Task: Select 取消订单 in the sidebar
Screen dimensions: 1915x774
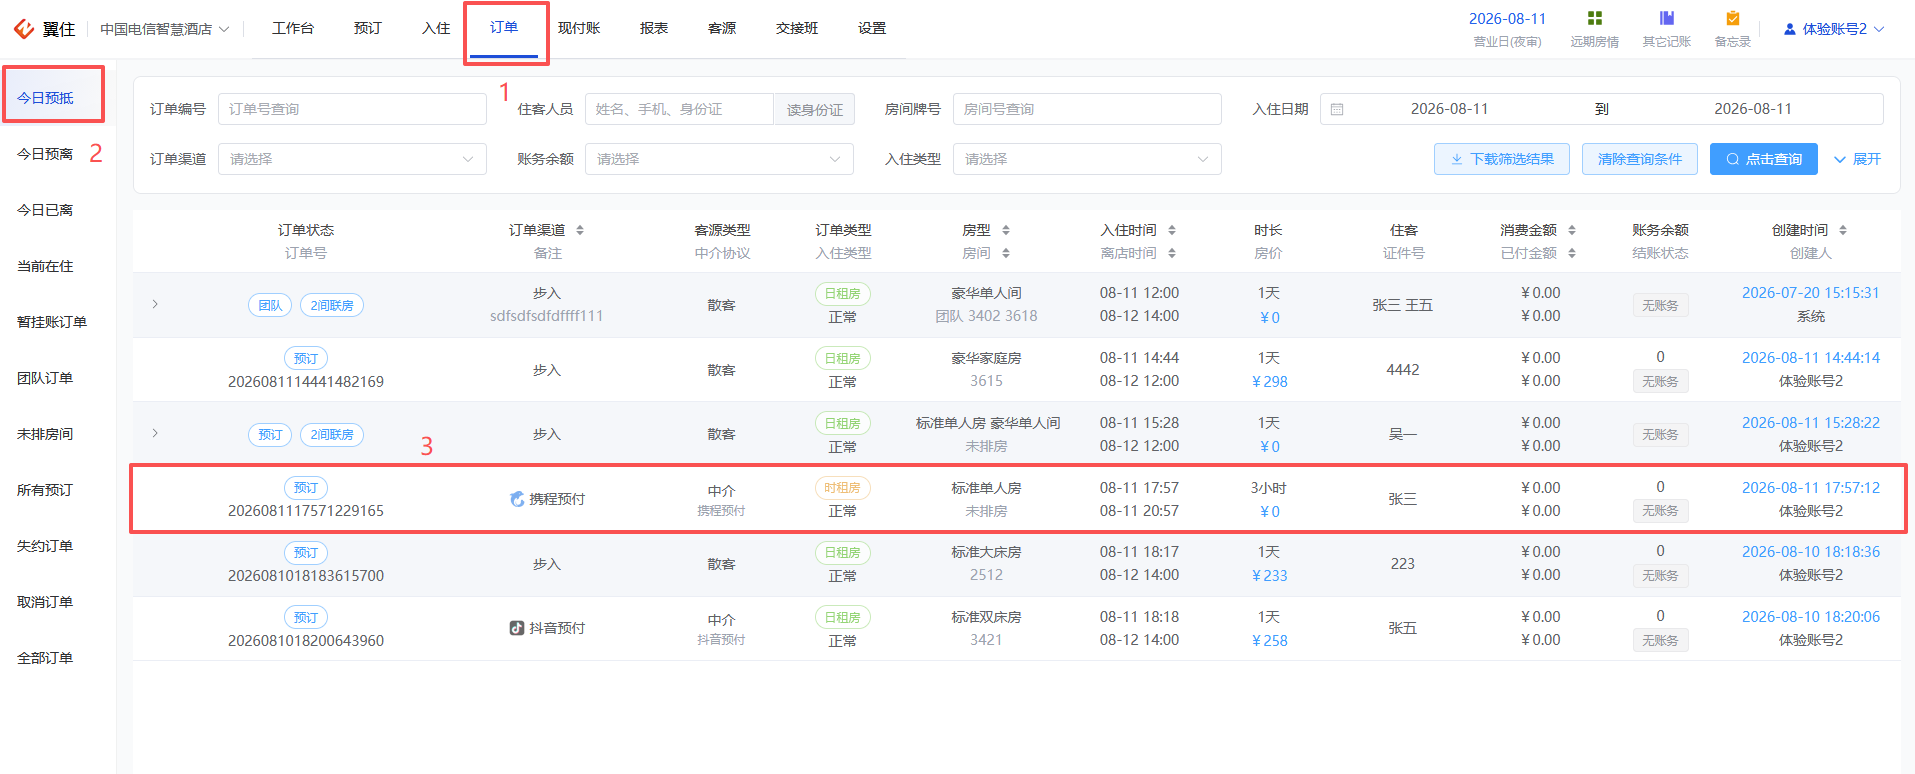Action: (x=45, y=602)
